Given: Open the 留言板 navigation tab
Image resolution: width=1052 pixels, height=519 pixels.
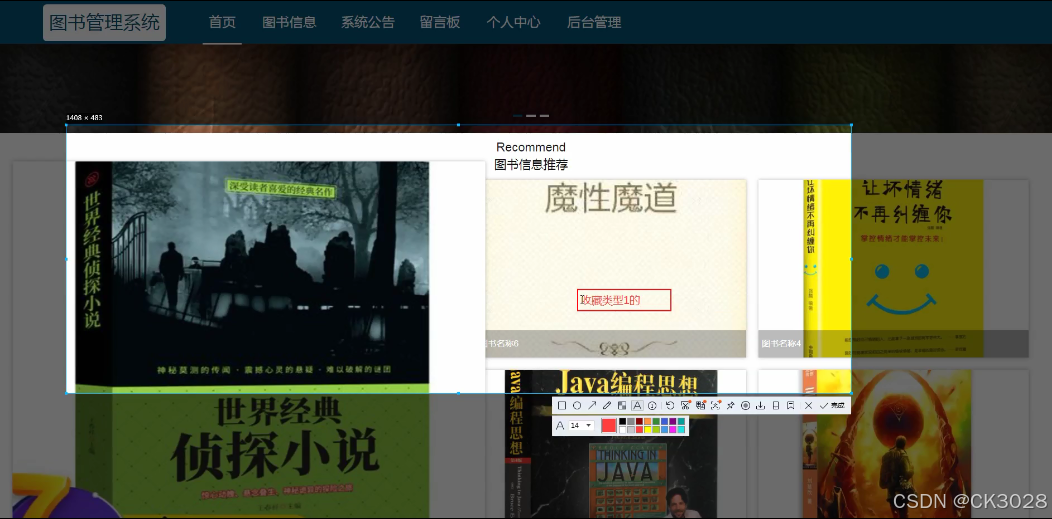Looking at the screenshot, I should 440,22.
